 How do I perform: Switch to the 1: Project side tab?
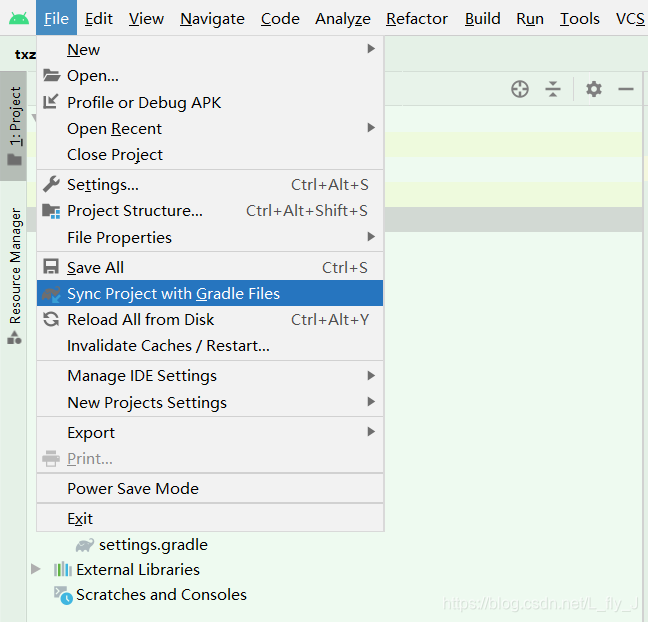14,126
